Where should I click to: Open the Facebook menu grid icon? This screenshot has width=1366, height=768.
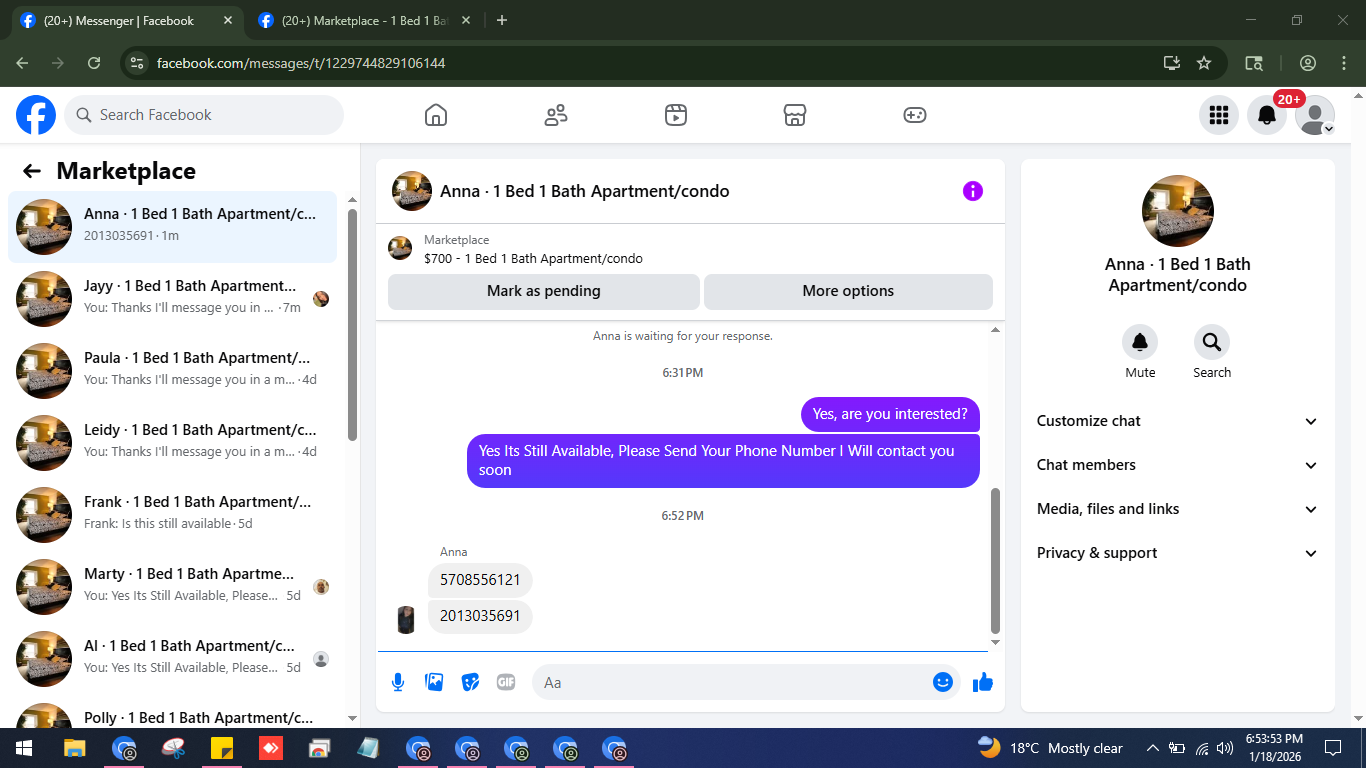point(1218,115)
